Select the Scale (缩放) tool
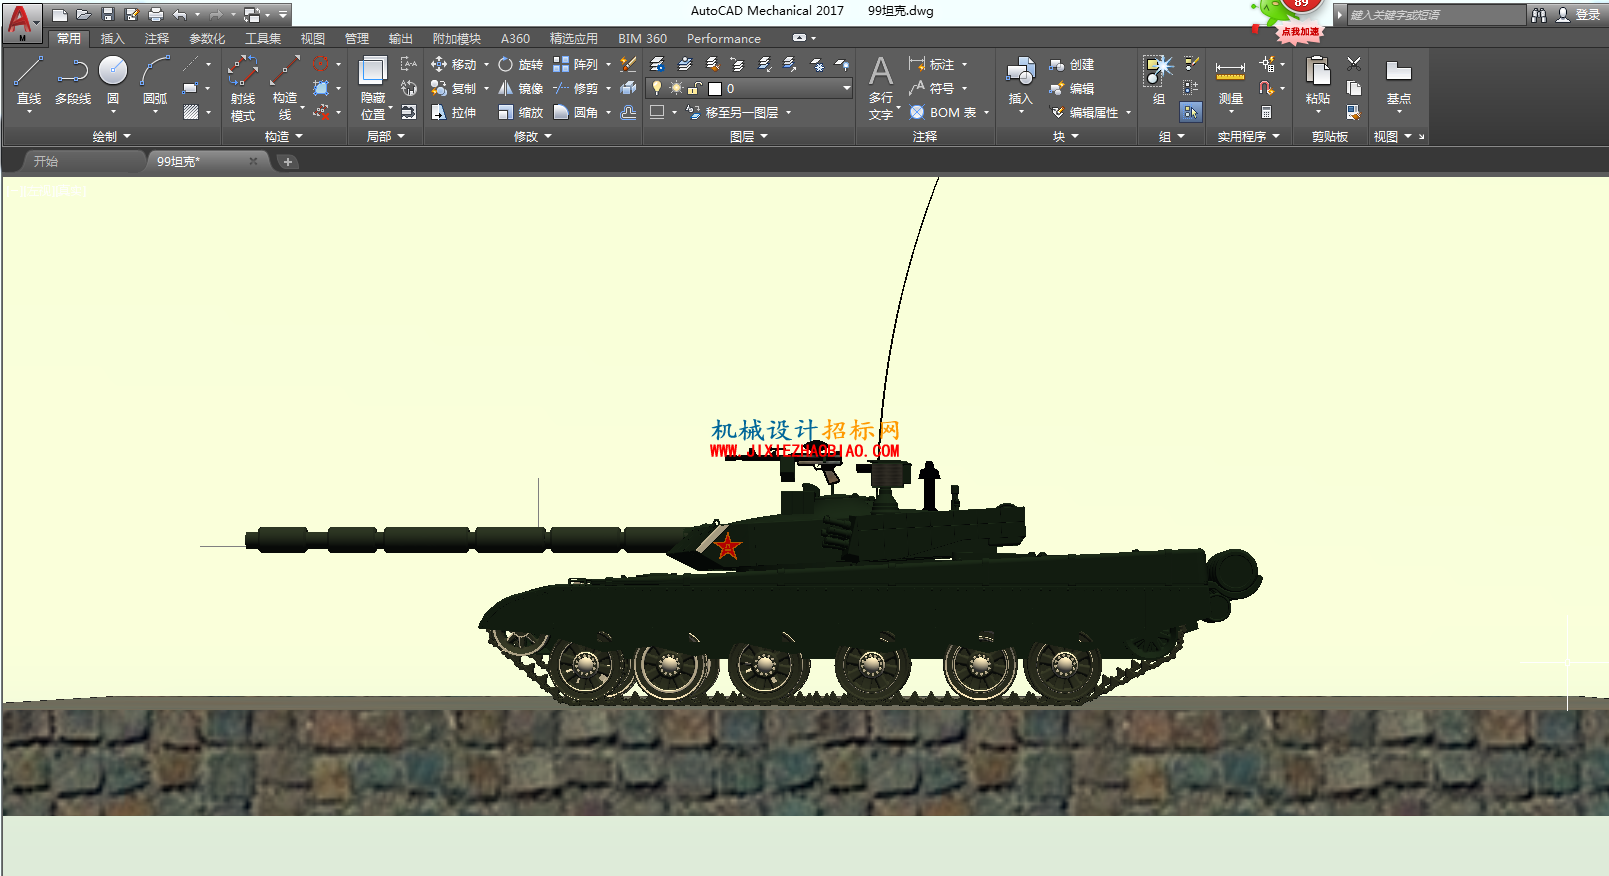The height and width of the screenshot is (876, 1609). [521, 112]
